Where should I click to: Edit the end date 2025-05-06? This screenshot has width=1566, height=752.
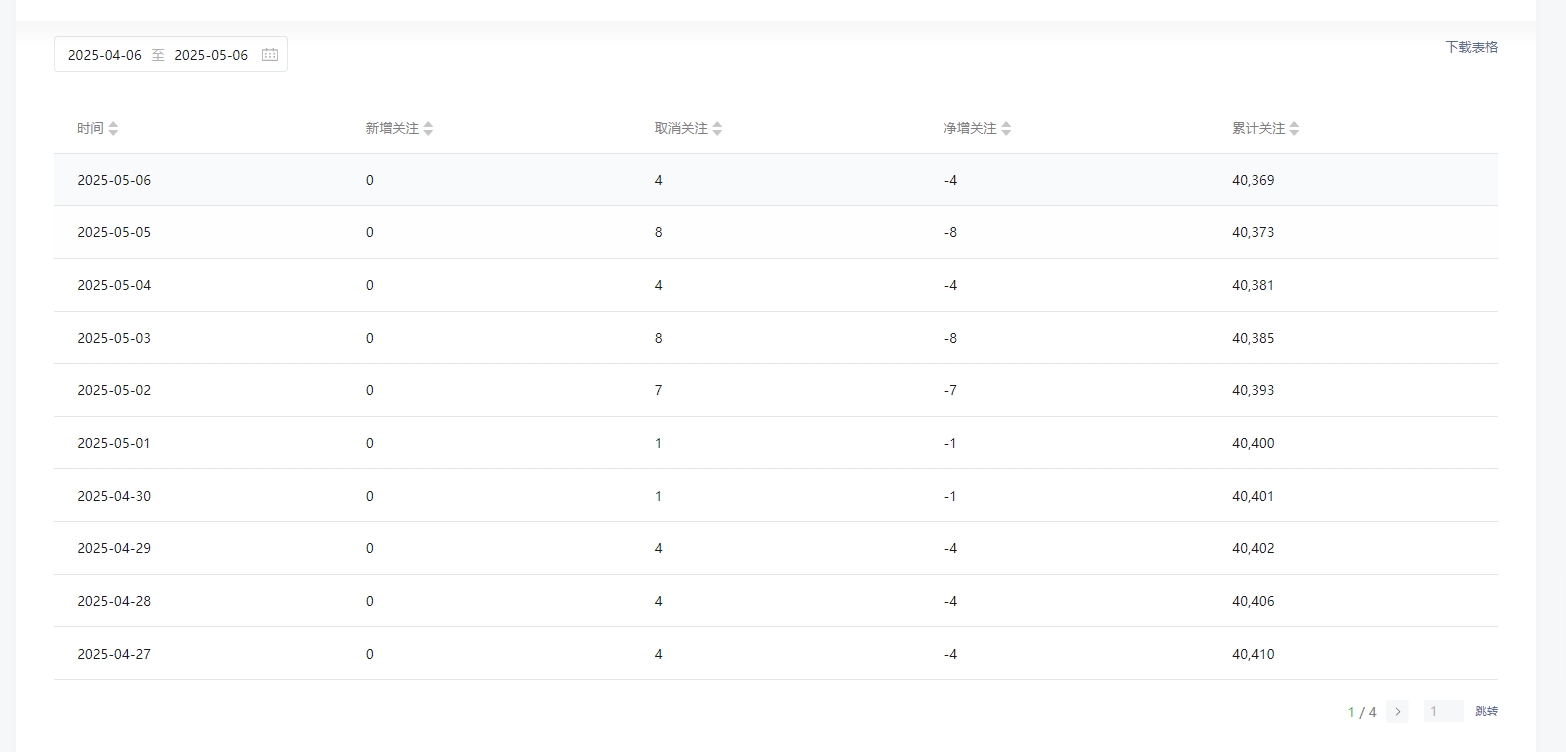click(x=211, y=55)
